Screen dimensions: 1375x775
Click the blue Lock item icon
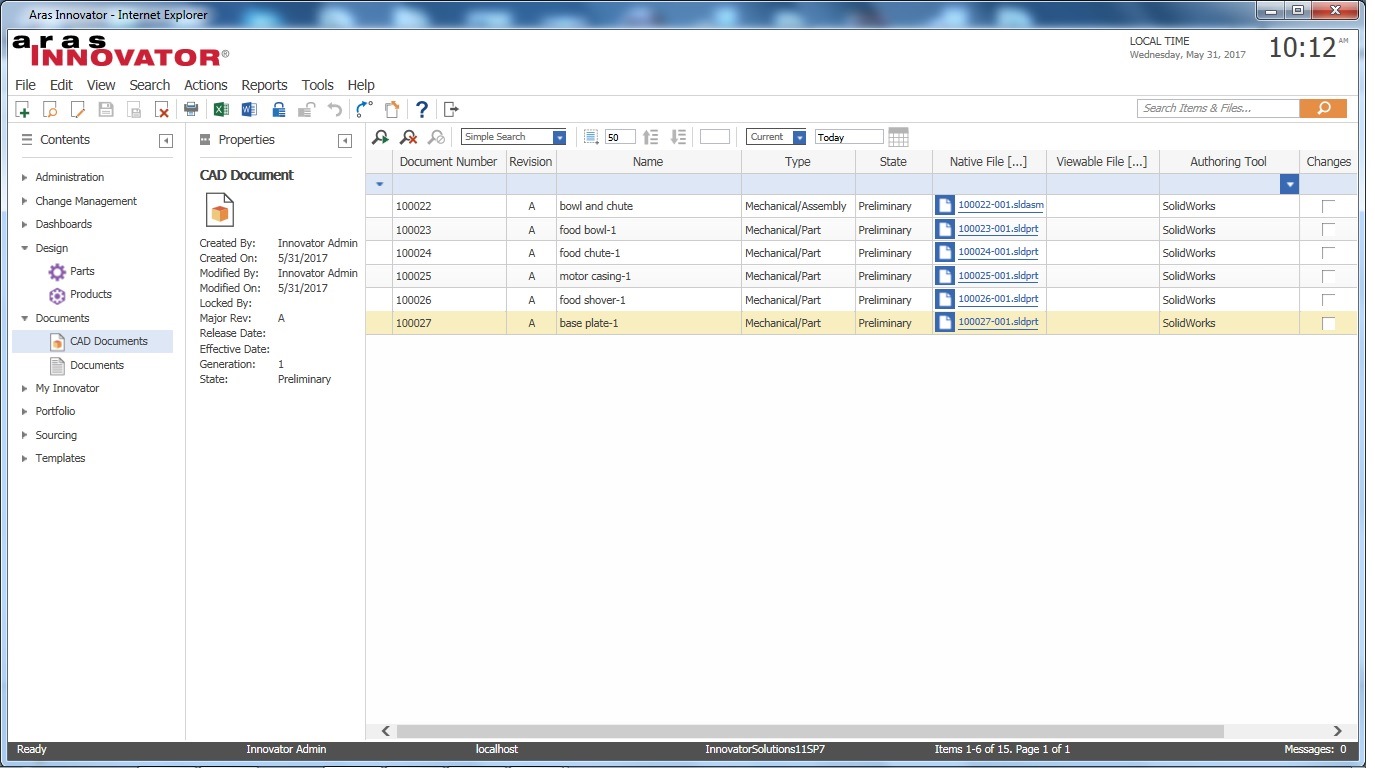coord(279,109)
